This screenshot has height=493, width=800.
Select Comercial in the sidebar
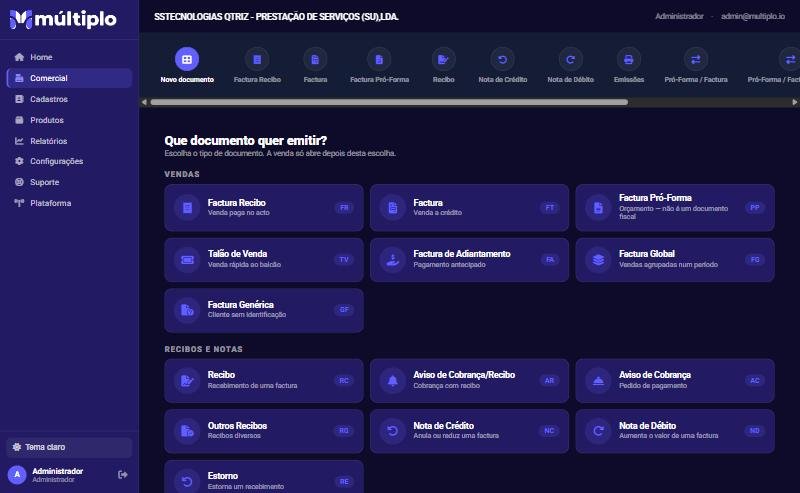[x=69, y=78]
